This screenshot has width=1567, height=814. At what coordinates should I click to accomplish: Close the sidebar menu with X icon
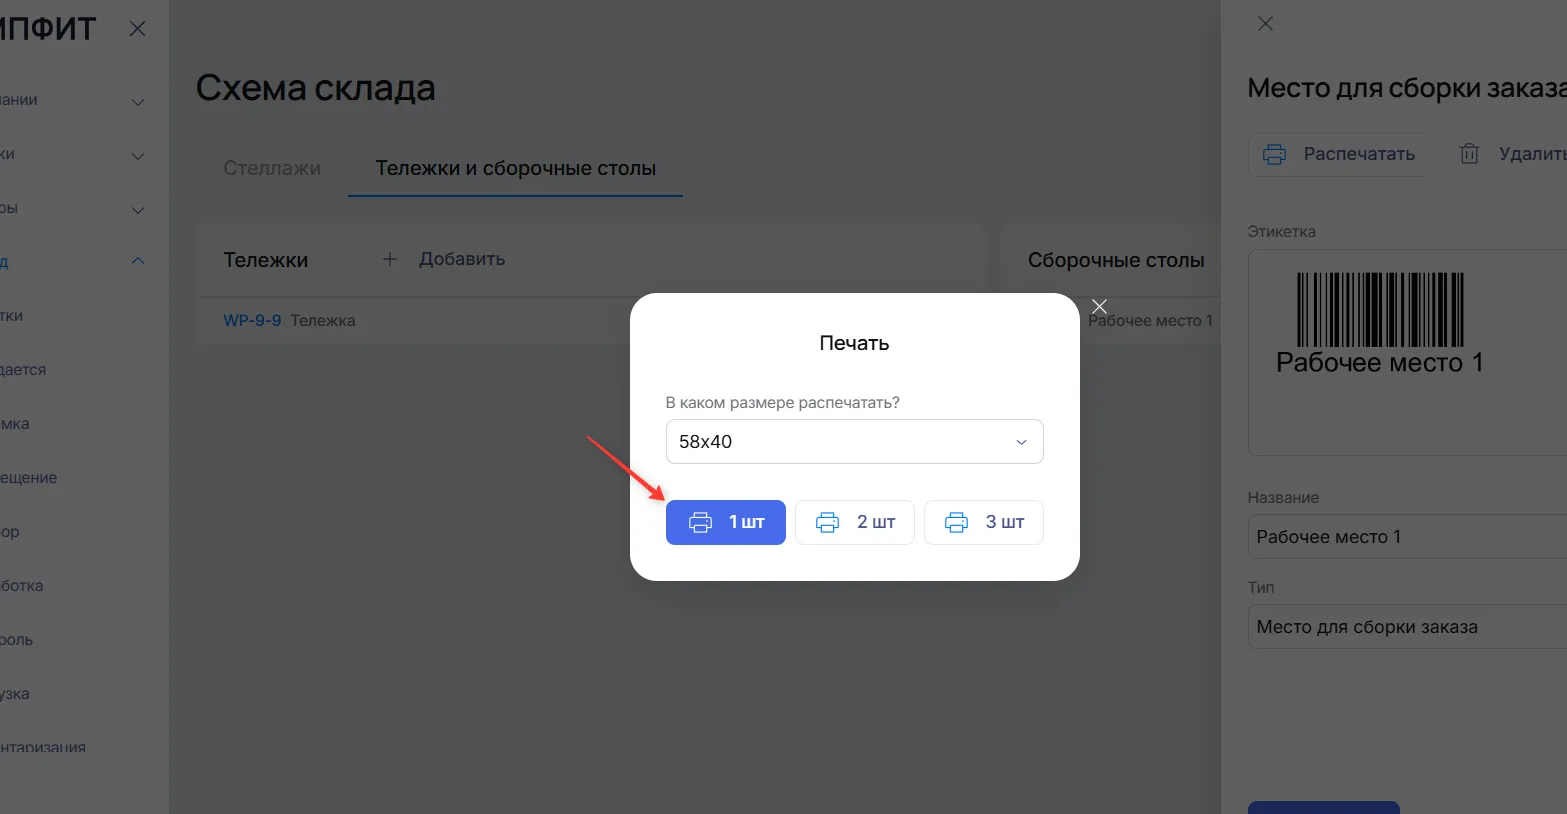click(x=138, y=29)
